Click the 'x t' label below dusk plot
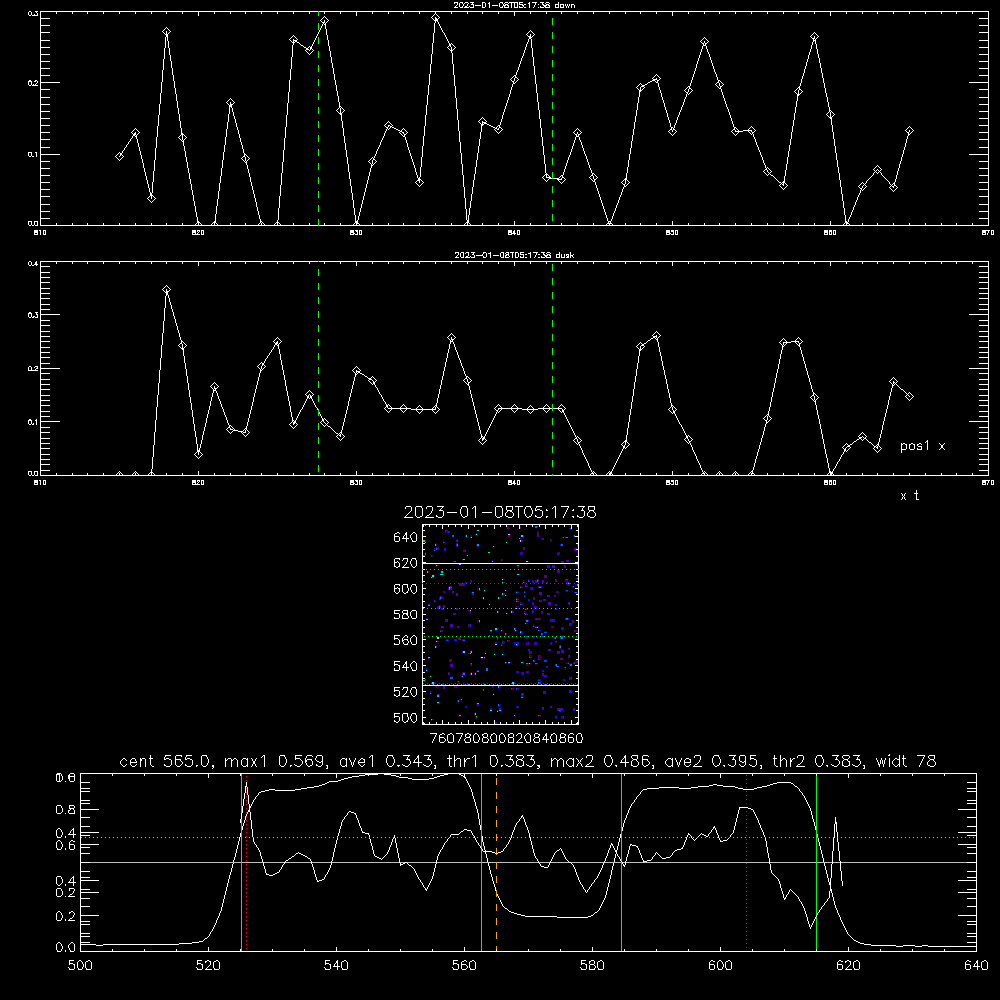The width and height of the screenshot is (1000, 1000). point(909,496)
